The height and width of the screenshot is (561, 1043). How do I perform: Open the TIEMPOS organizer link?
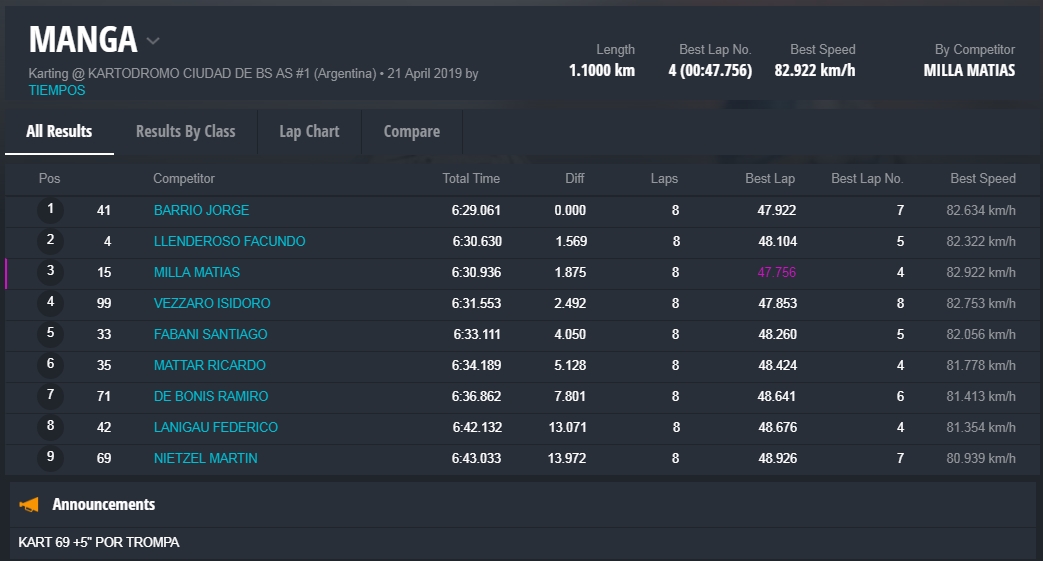point(57,90)
